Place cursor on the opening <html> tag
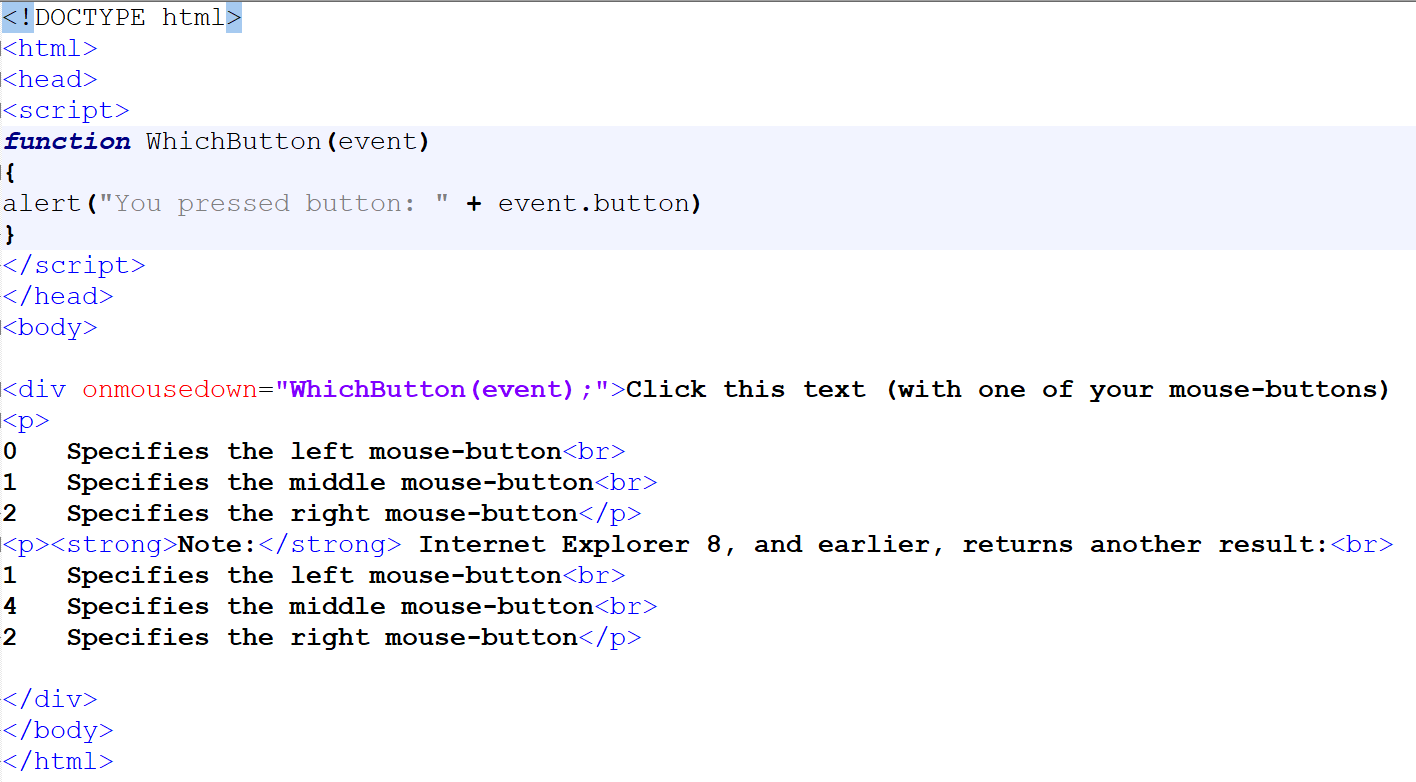Image resolution: width=1416 pixels, height=782 pixels. click(50, 49)
